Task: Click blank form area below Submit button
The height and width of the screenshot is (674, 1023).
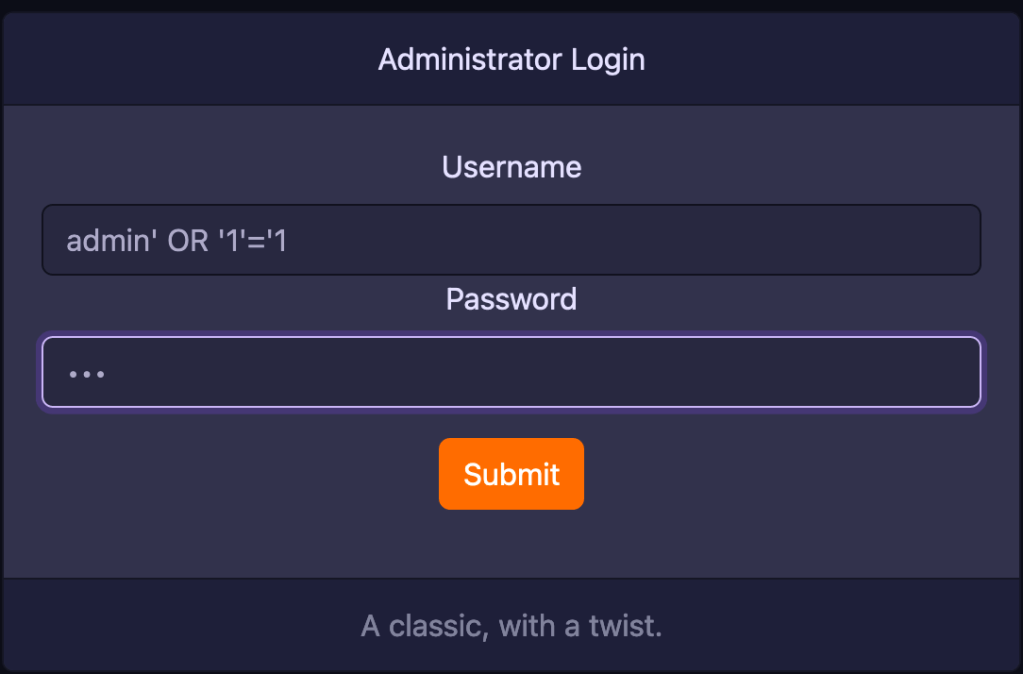Action: [x=511, y=545]
